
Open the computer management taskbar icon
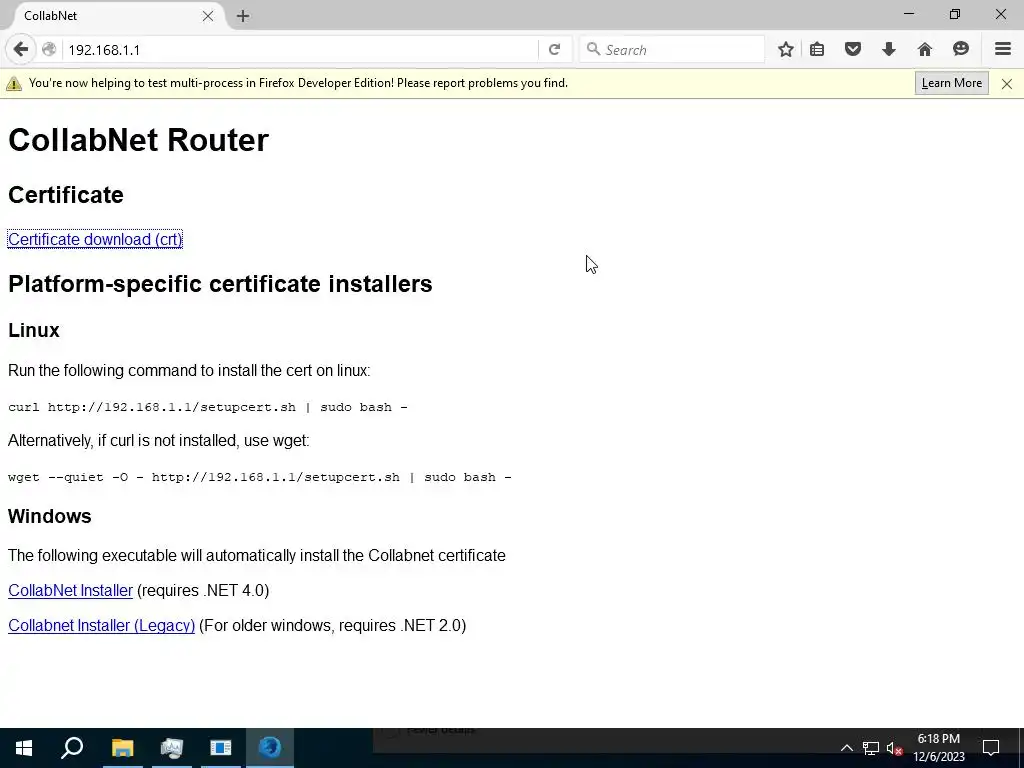172,748
